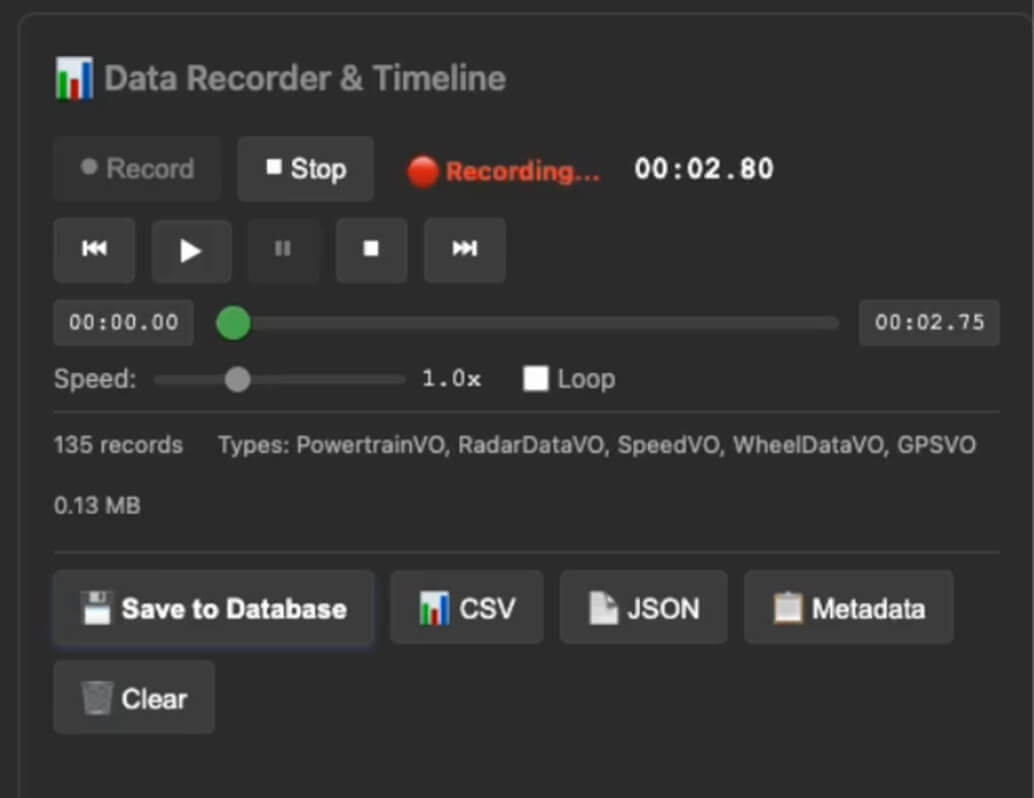This screenshot has height=798, width=1034.
Task: Export data as JSON
Action: [644, 608]
